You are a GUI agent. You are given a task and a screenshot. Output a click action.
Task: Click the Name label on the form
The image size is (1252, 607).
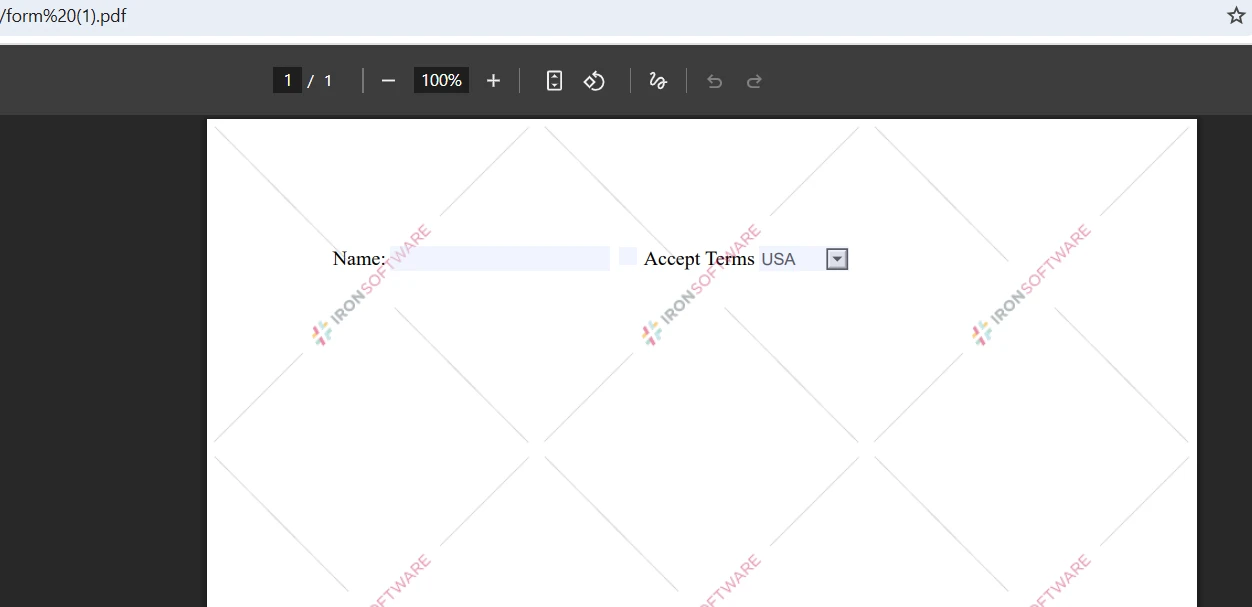[x=358, y=258]
